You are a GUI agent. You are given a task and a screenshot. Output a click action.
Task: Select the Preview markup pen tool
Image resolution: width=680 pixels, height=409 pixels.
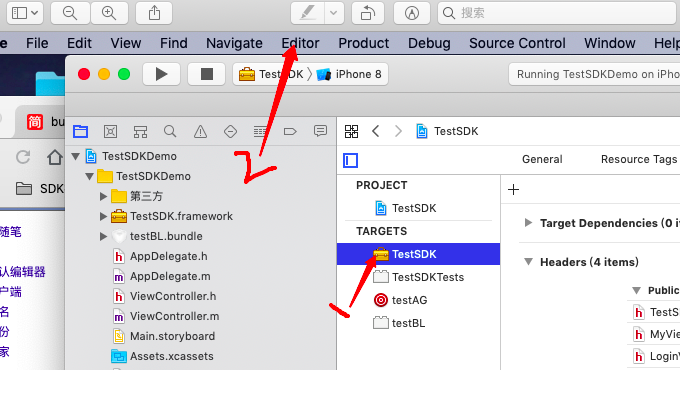point(307,13)
